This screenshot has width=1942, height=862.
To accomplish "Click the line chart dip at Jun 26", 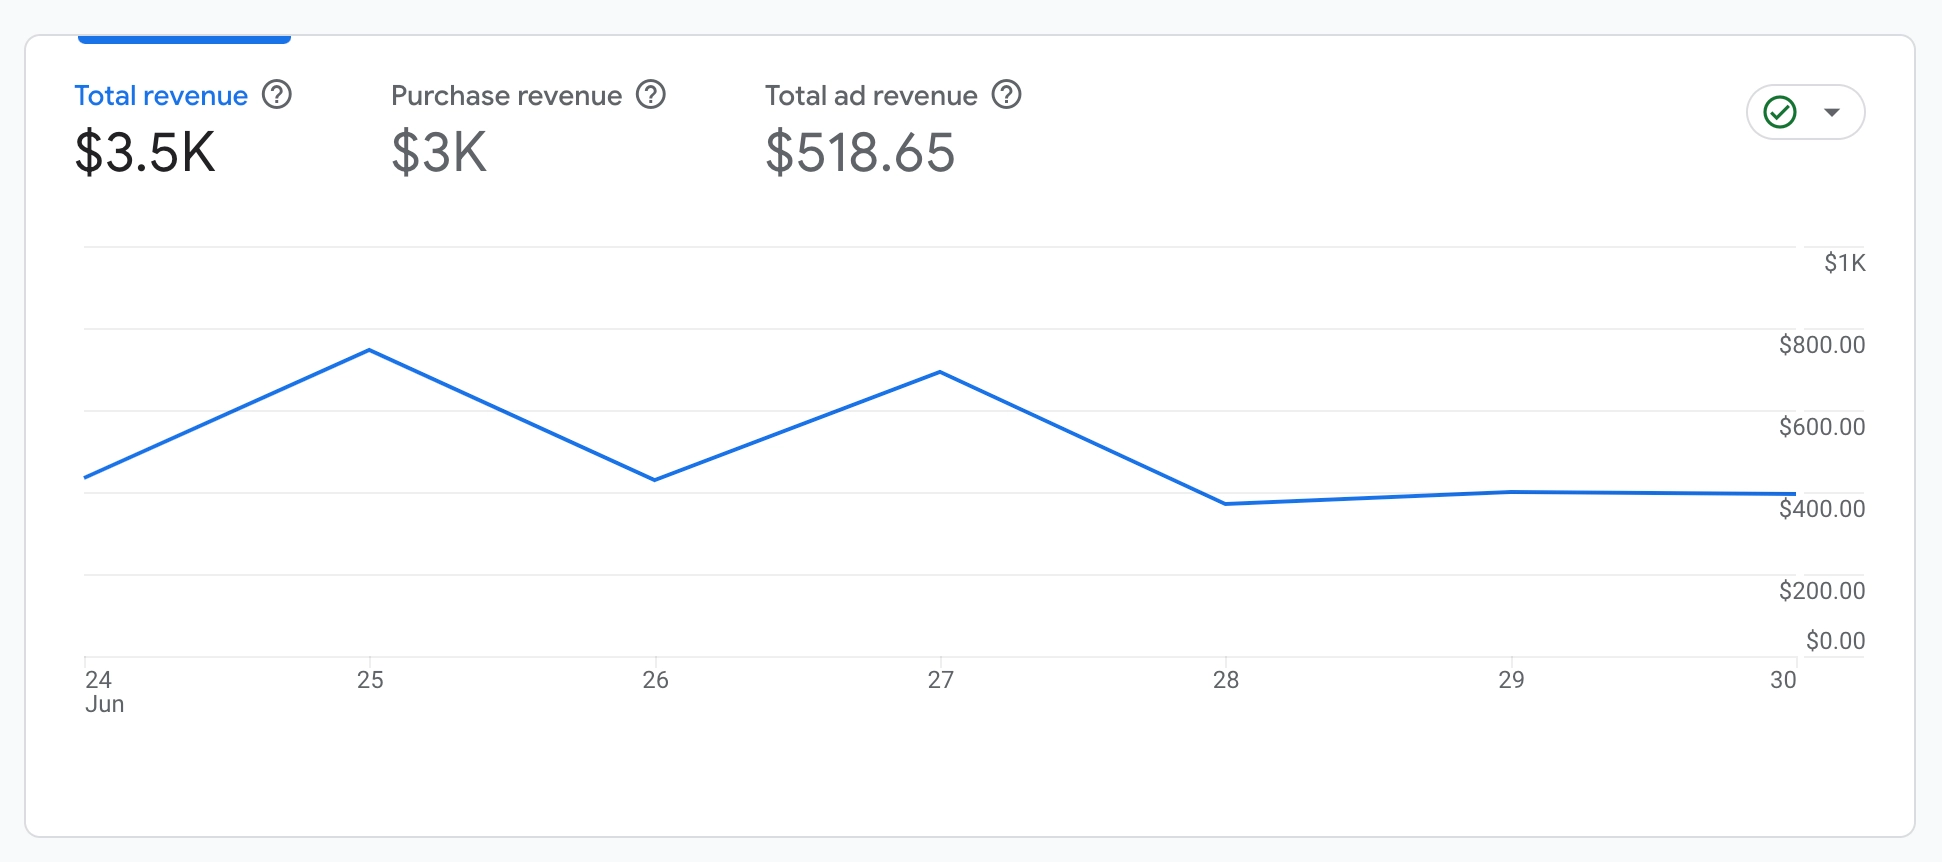I will click(655, 480).
